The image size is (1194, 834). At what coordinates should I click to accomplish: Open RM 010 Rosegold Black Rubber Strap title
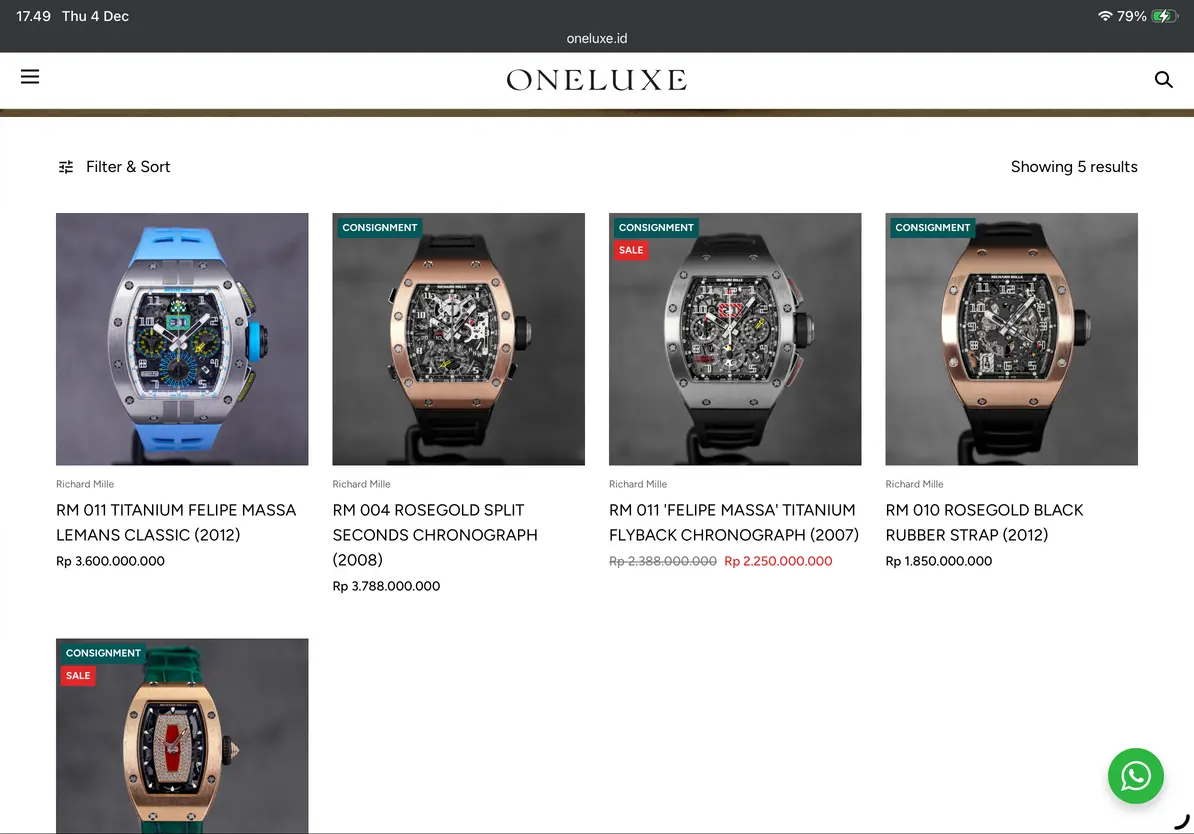click(984, 522)
